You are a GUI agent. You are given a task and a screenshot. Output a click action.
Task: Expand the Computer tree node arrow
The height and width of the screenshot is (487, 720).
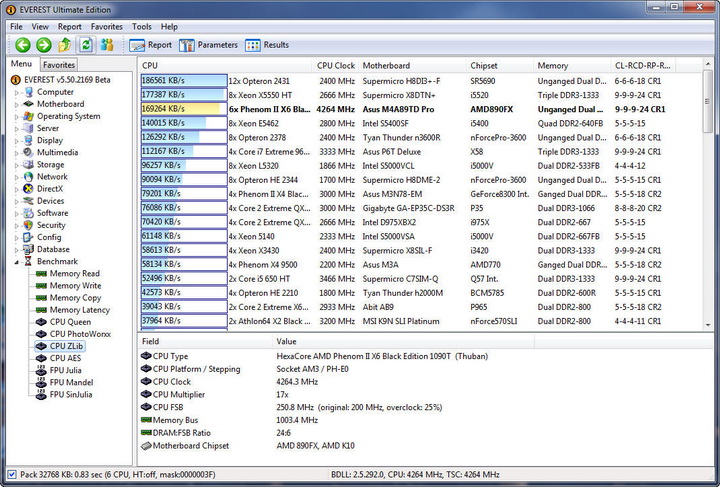coord(17,92)
